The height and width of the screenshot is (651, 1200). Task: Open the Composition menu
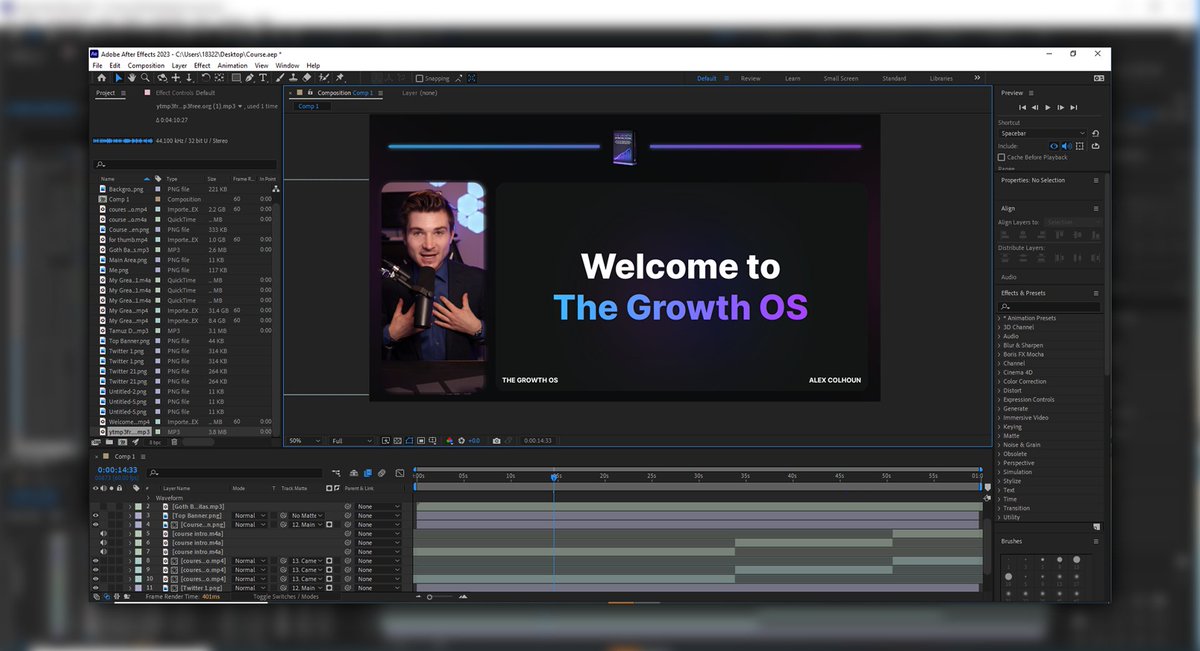pyautogui.click(x=146, y=65)
